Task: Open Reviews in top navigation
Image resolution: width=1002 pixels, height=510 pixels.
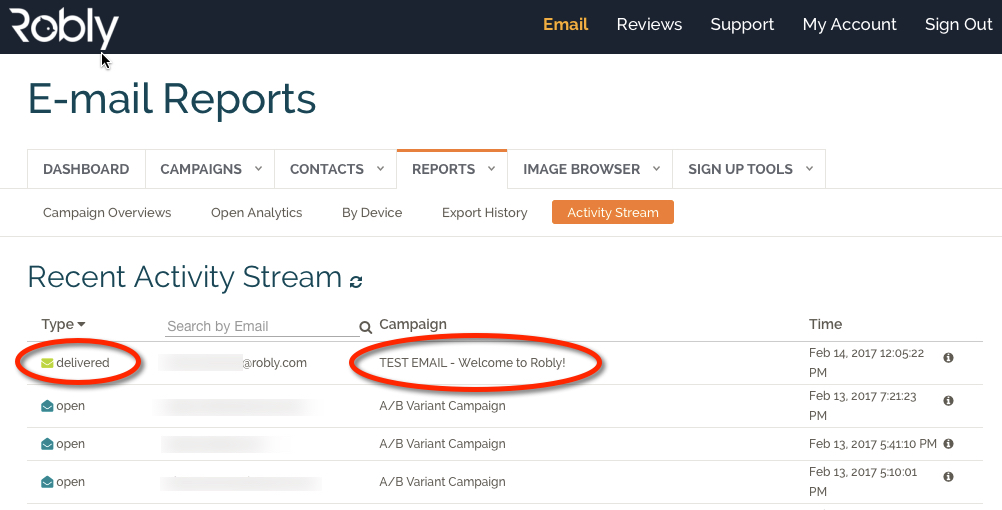Action: pos(649,24)
